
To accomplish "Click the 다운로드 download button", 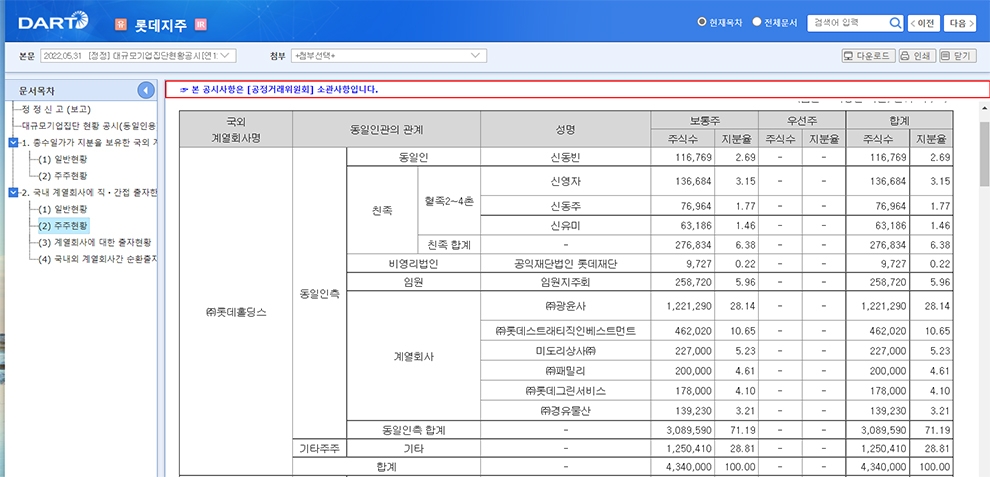I will [868, 56].
